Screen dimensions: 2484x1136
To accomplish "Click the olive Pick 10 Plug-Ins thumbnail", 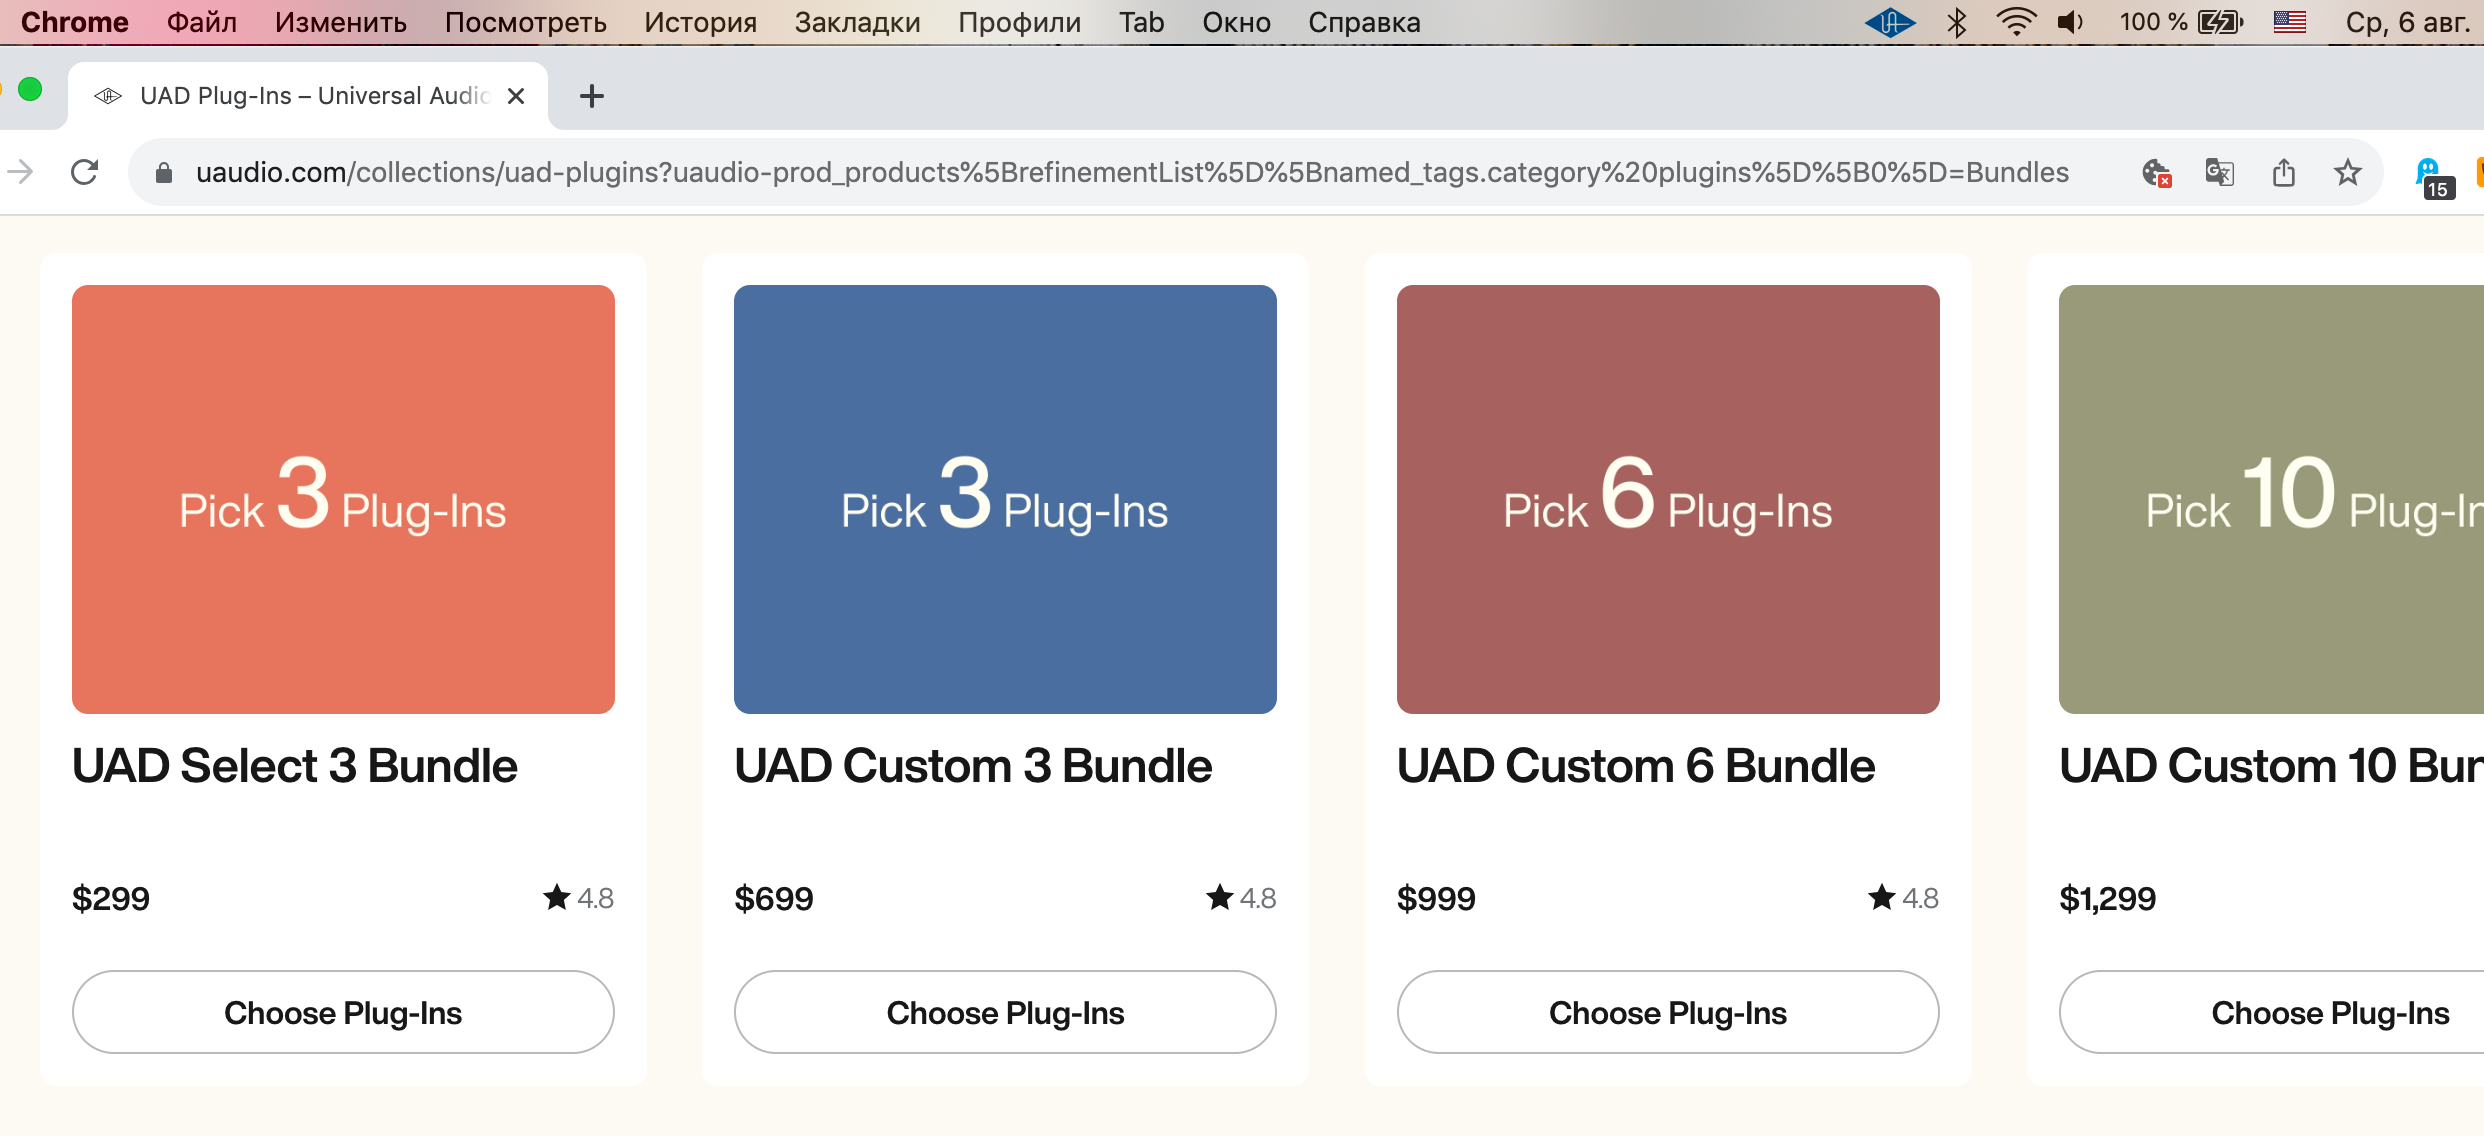I will tap(2270, 499).
